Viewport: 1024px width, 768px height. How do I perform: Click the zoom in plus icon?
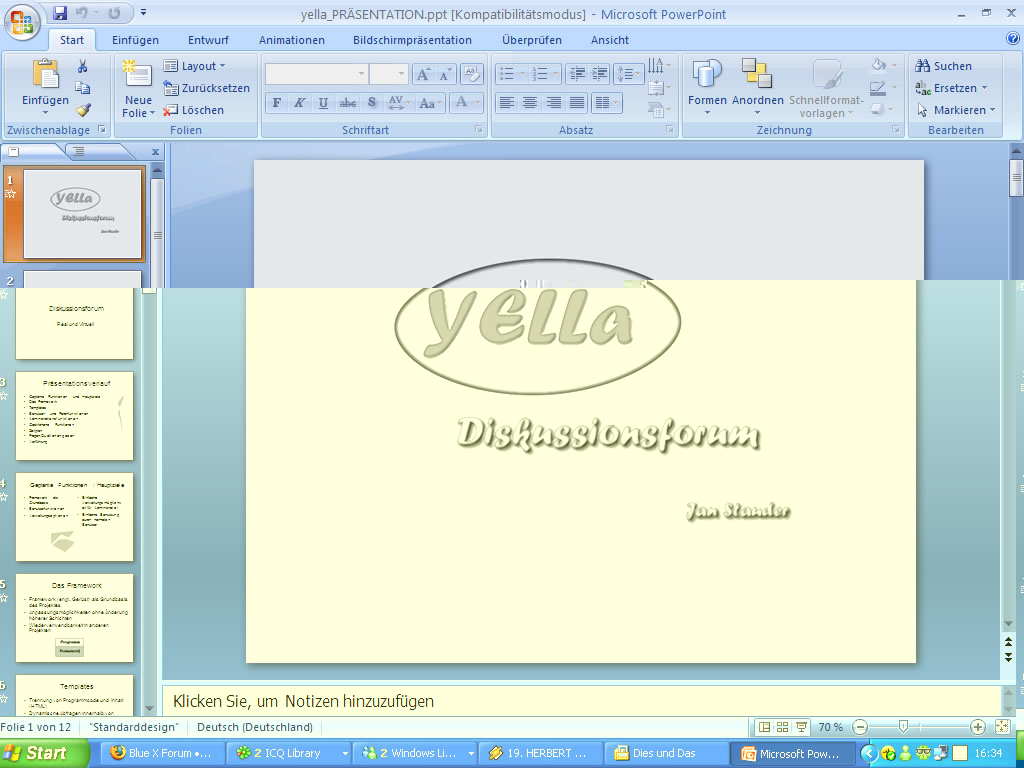977,727
